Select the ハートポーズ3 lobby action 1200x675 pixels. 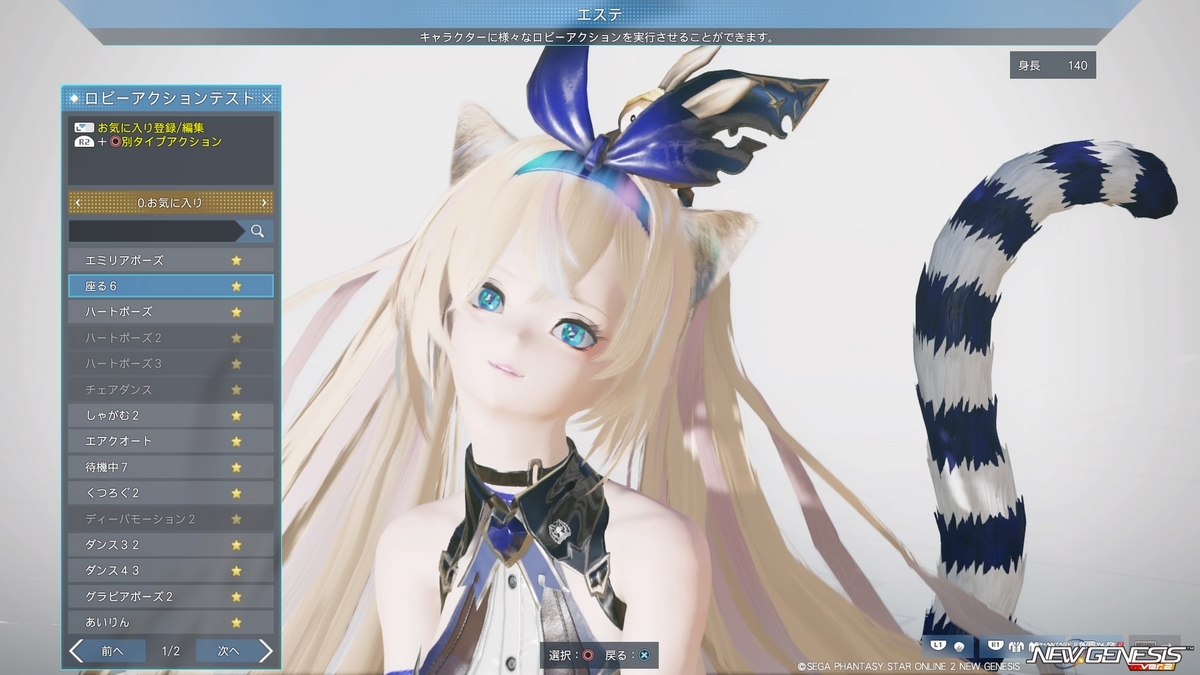[x=171, y=364]
